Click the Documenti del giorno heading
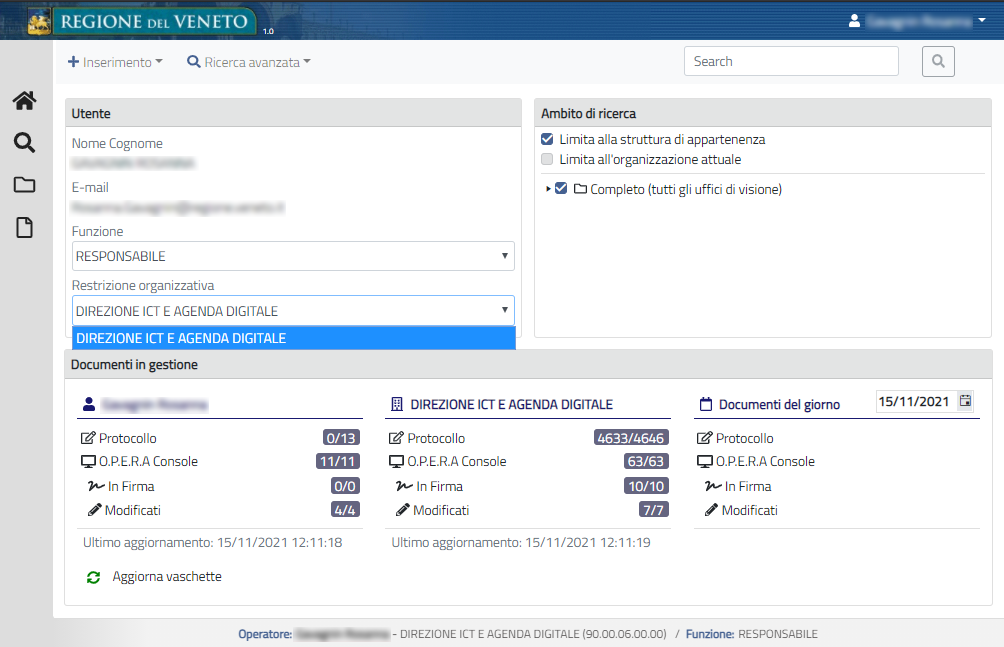The width and height of the screenshot is (1004, 647). (779, 404)
